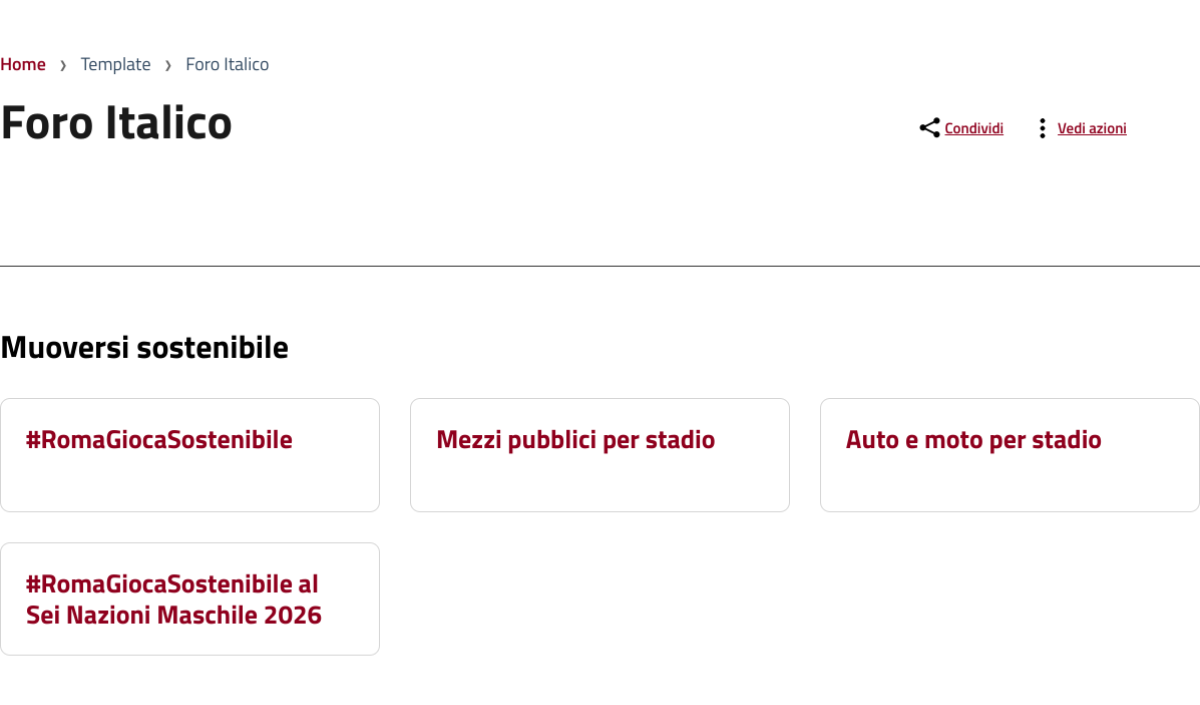Click the Muoversi sostenibile section heading
This screenshot has width=1200, height=705.
click(x=144, y=347)
